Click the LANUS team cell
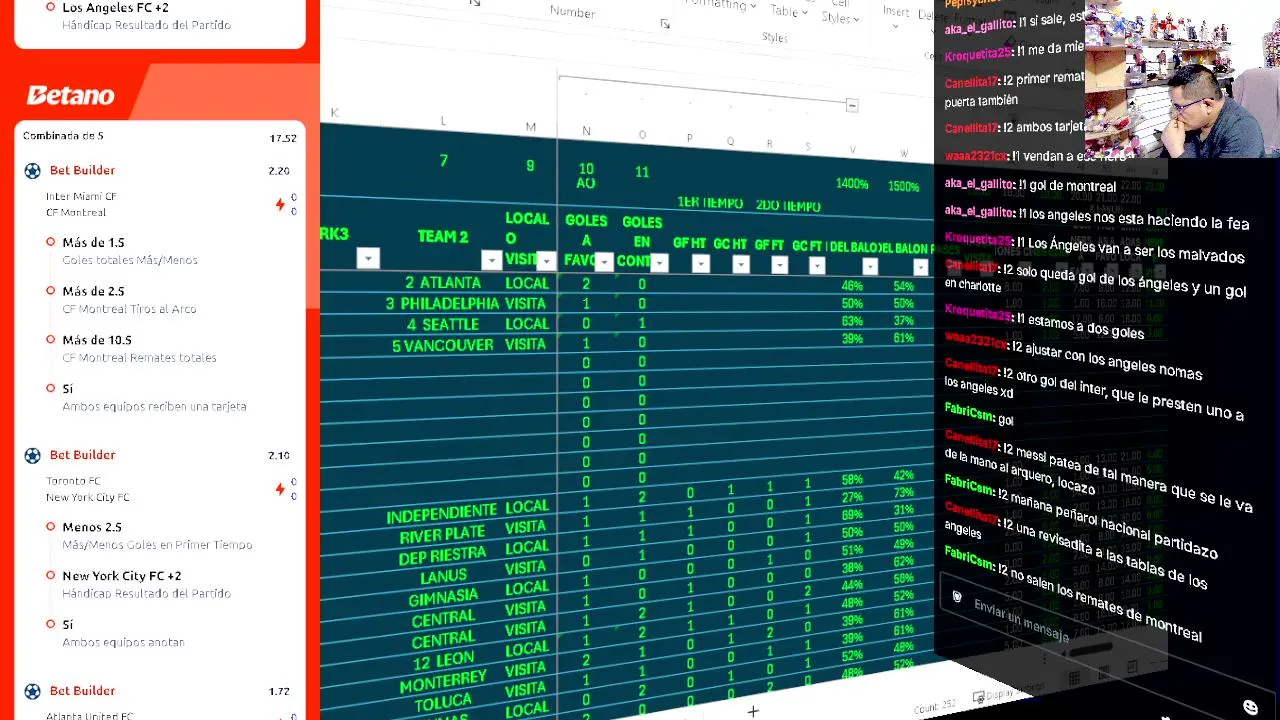The image size is (1280, 720). (x=443, y=577)
